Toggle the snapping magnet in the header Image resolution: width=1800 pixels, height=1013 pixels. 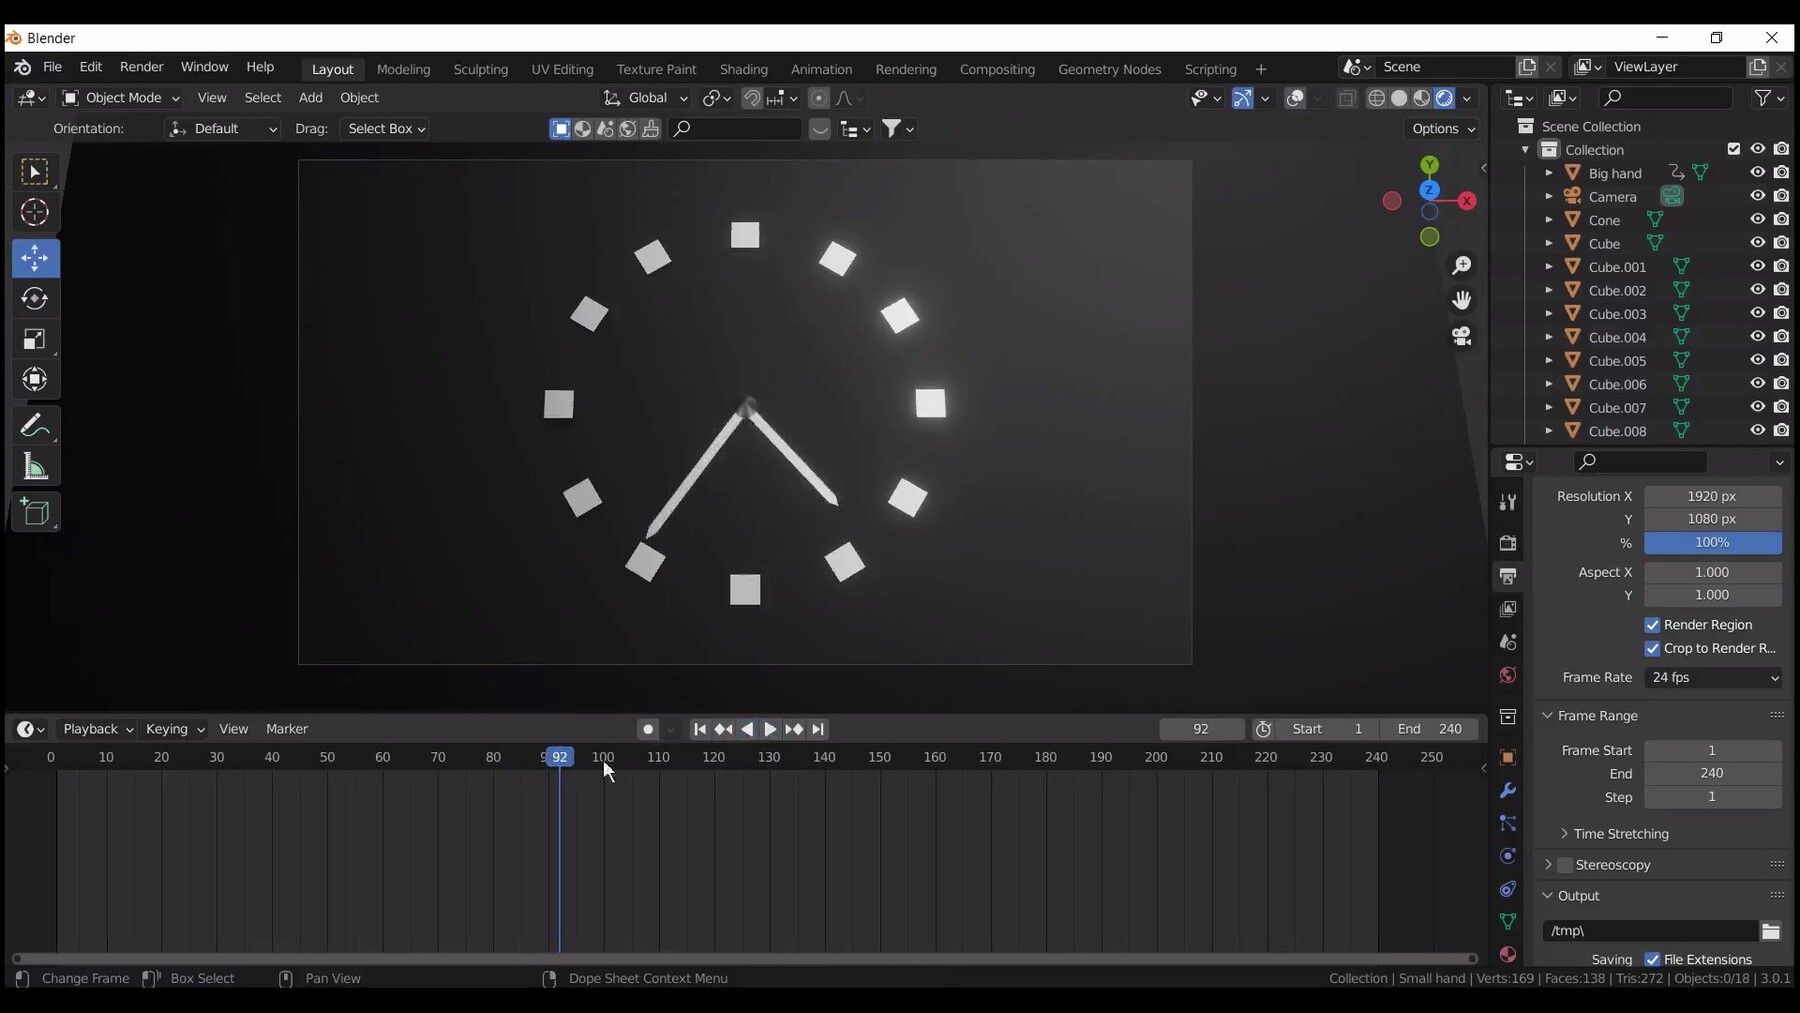pos(753,98)
